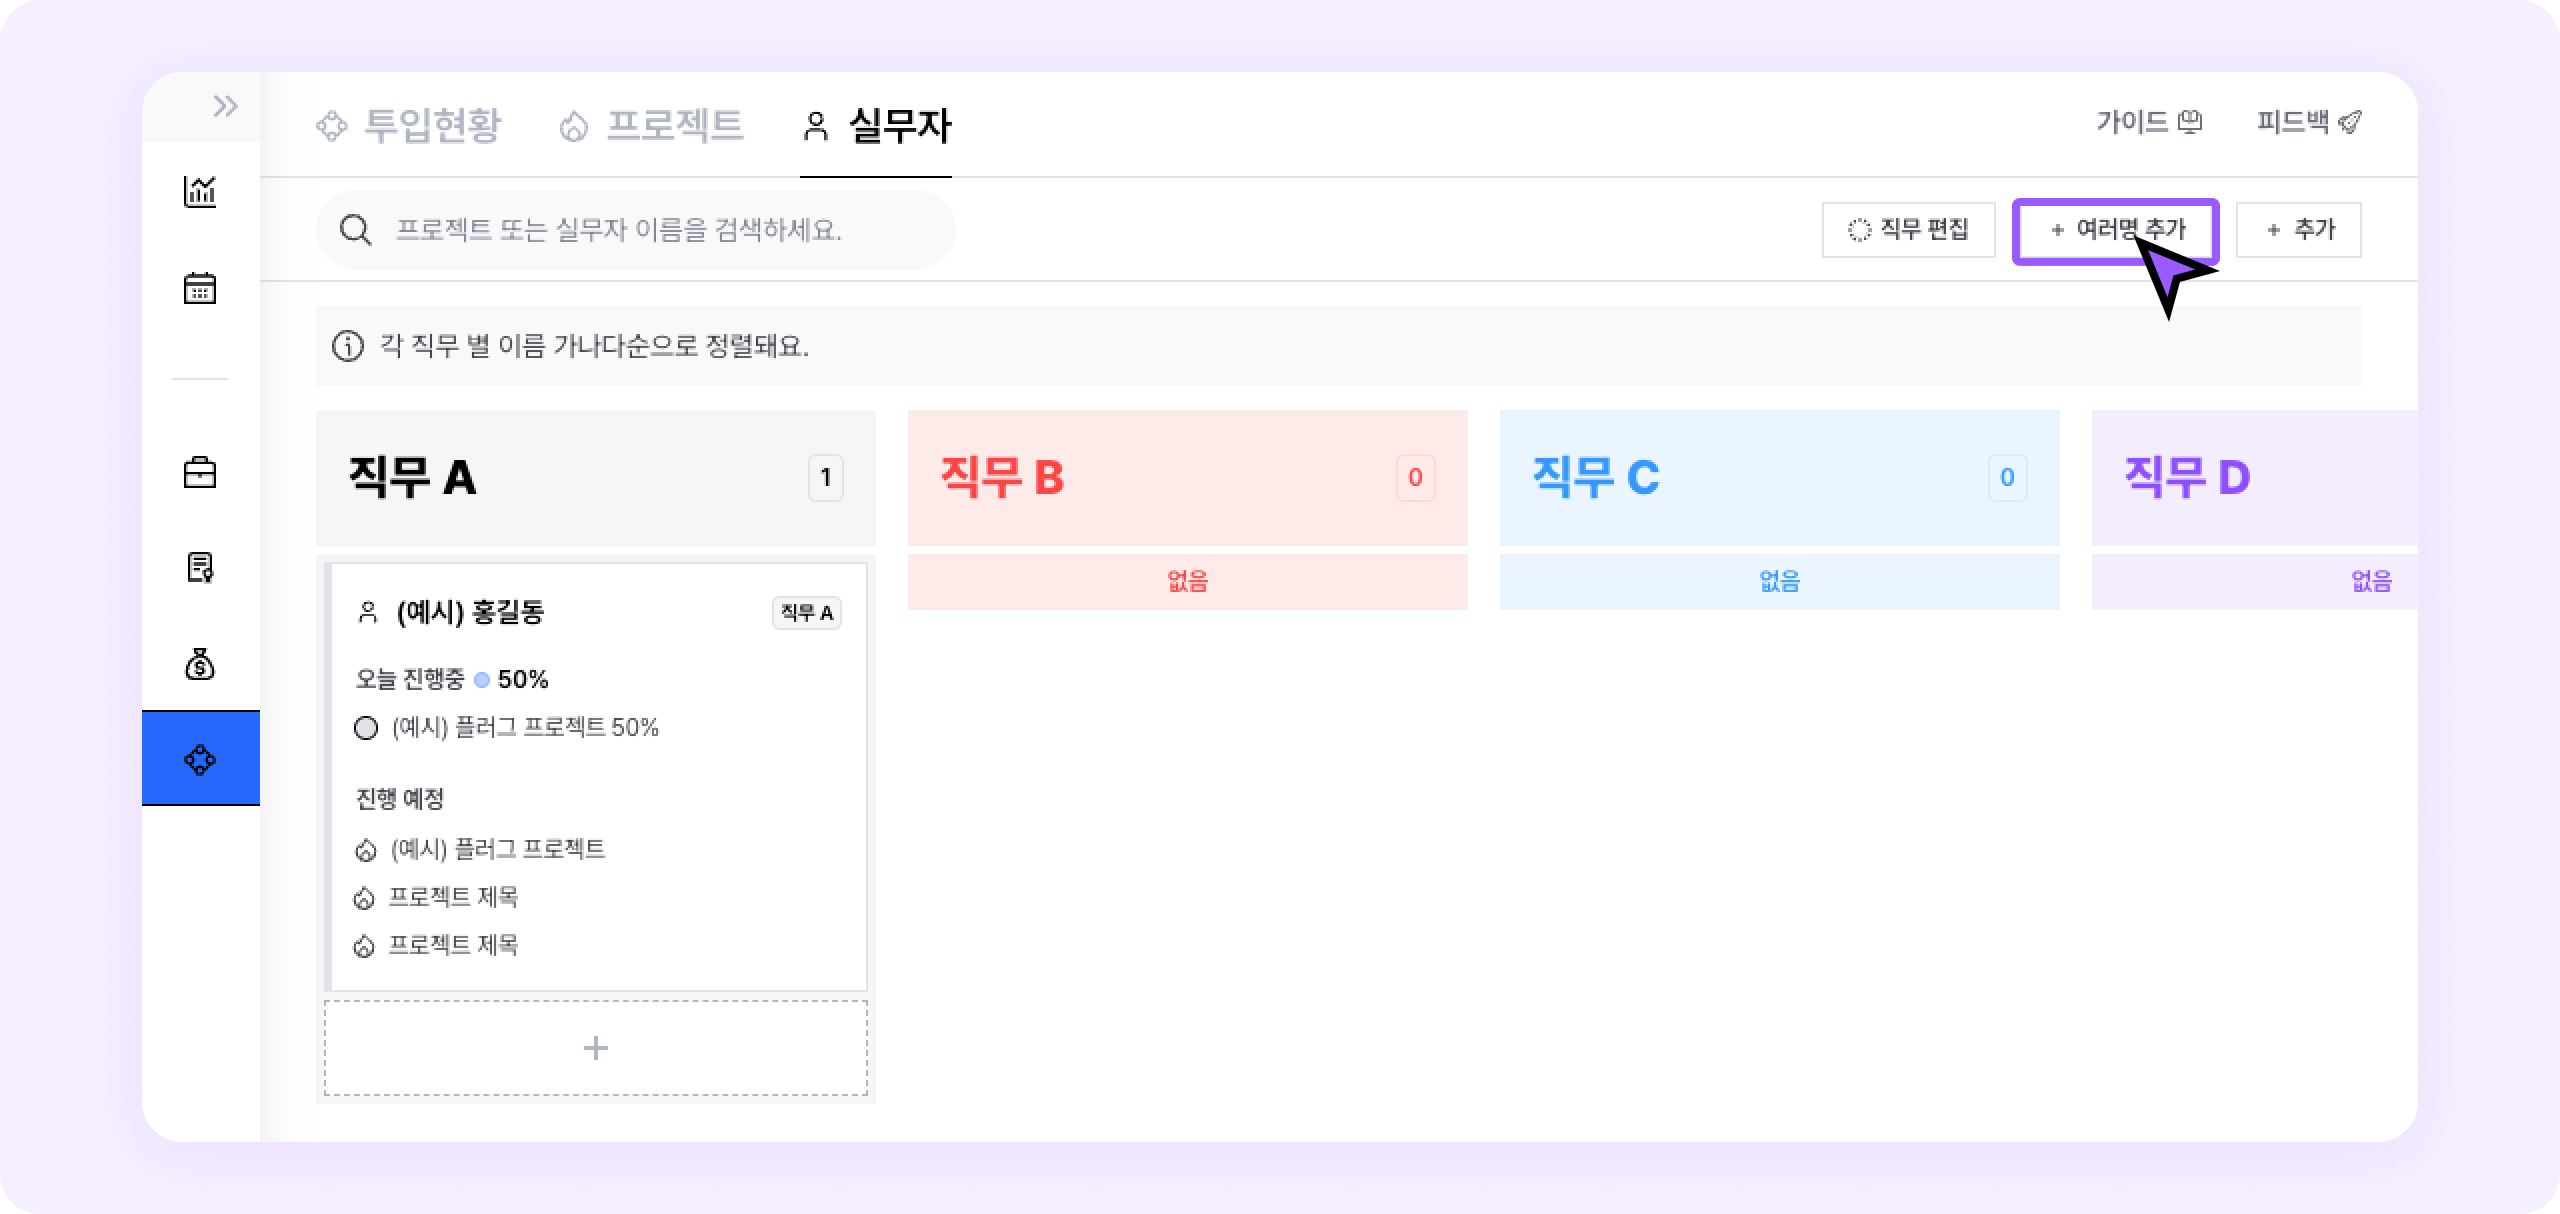
Task: Switch to the 프로젝트 tab
Action: [651, 126]
